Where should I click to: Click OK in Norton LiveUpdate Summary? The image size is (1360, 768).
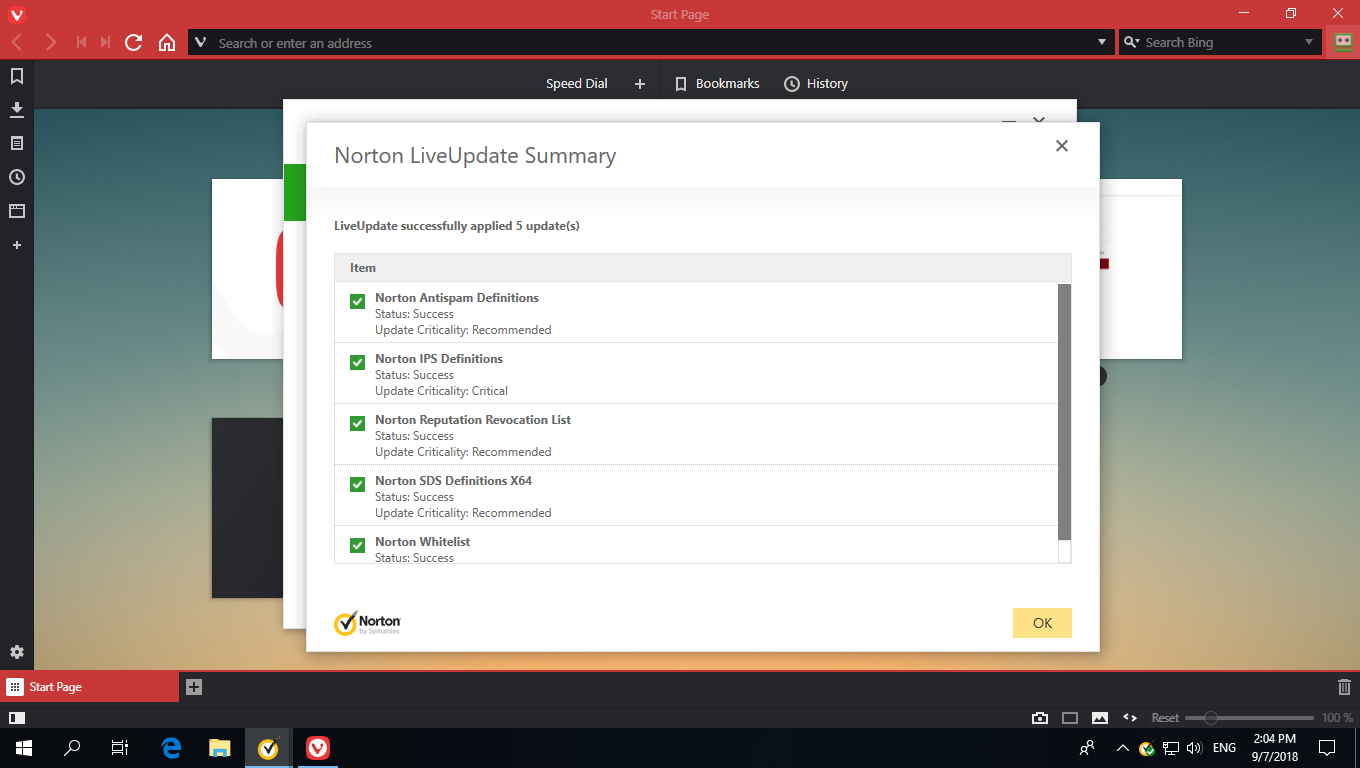click(1042, 623)
